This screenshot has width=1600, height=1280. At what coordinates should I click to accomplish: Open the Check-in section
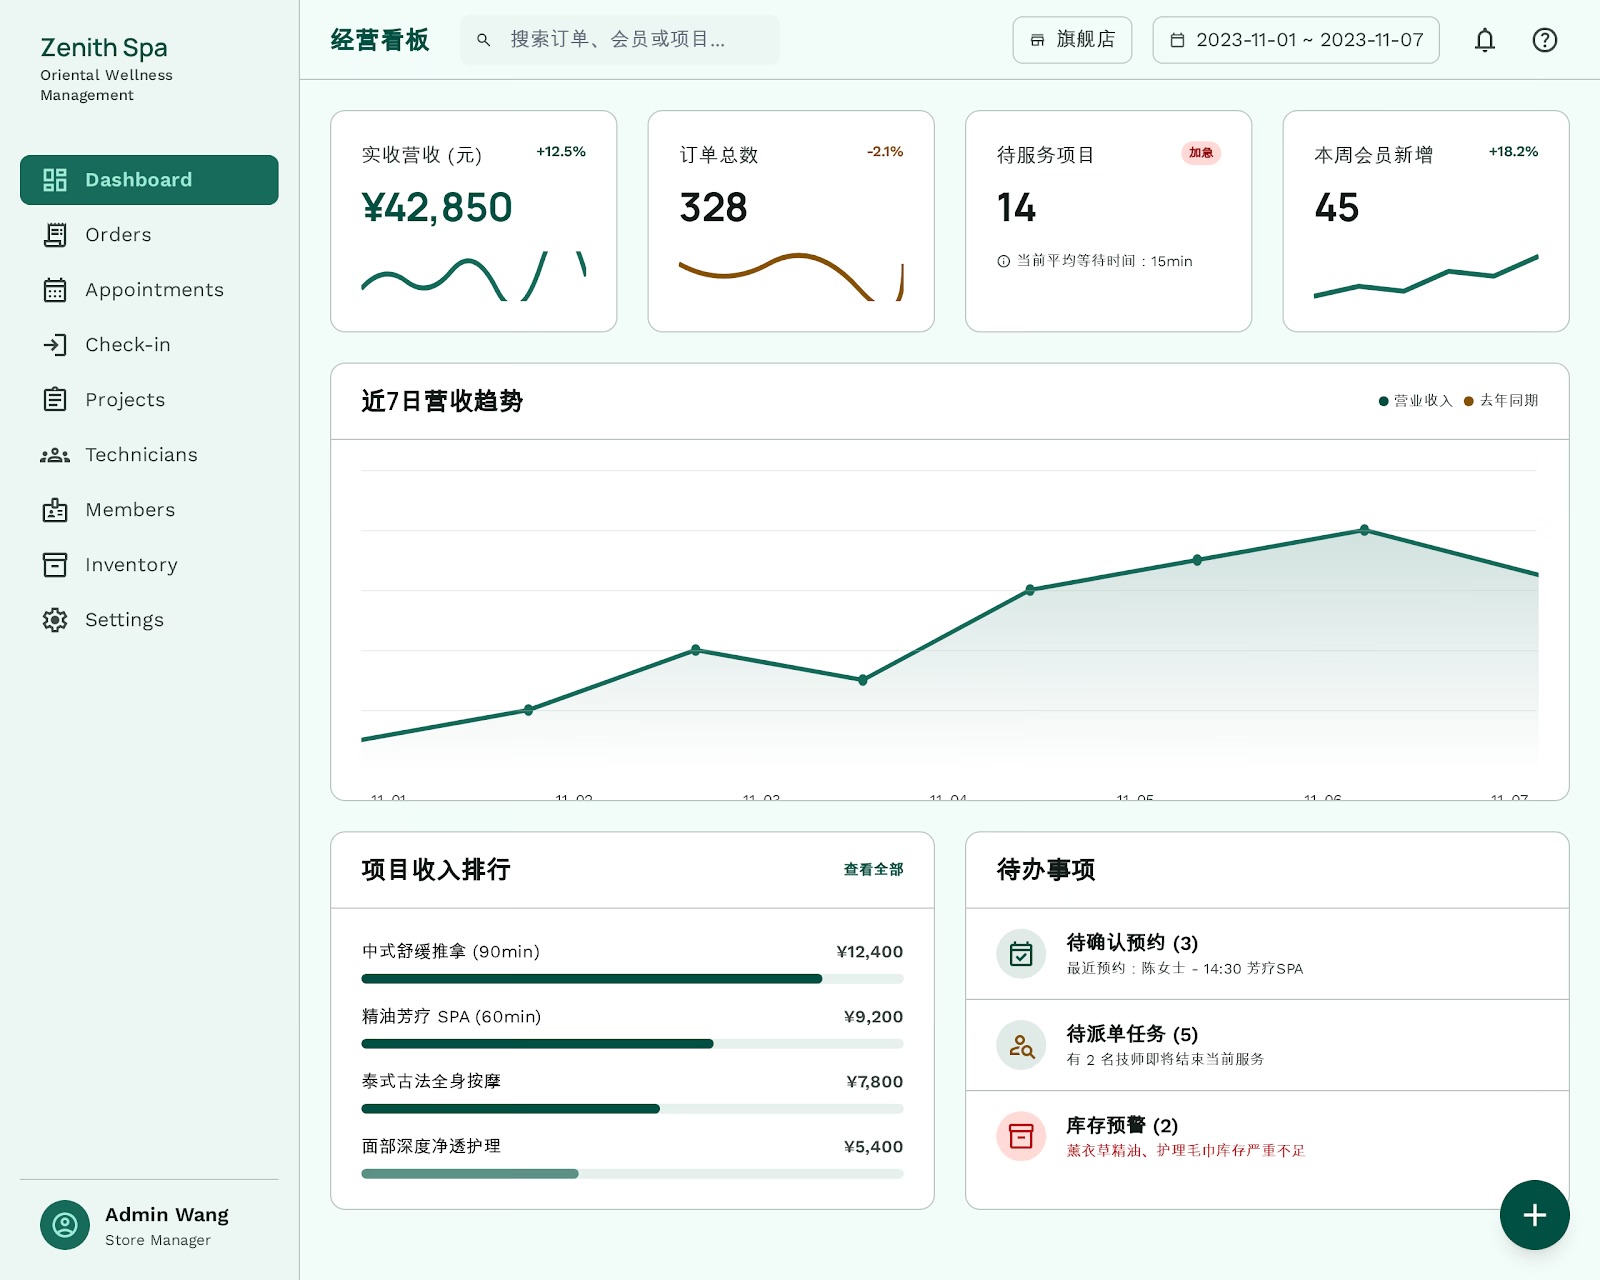(x=149, y=345)
